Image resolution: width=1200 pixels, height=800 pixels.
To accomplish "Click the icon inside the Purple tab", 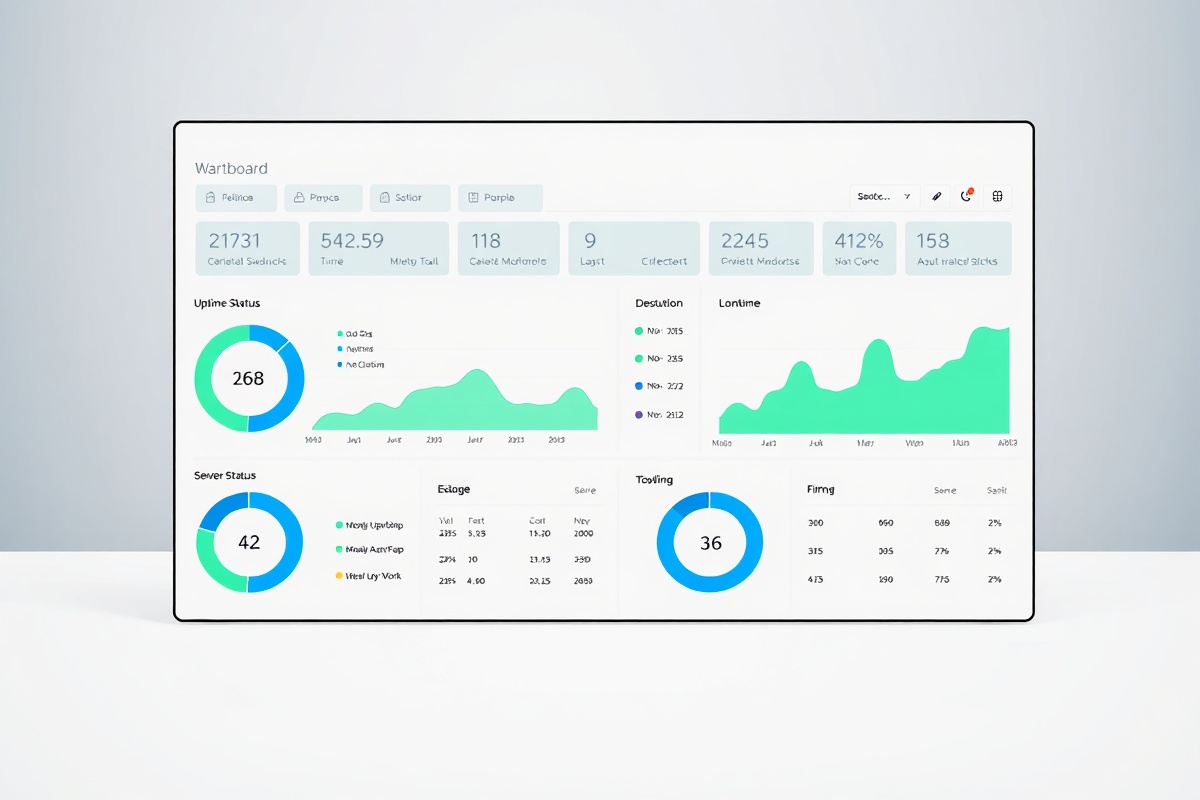I will click(x=474, y=198).
